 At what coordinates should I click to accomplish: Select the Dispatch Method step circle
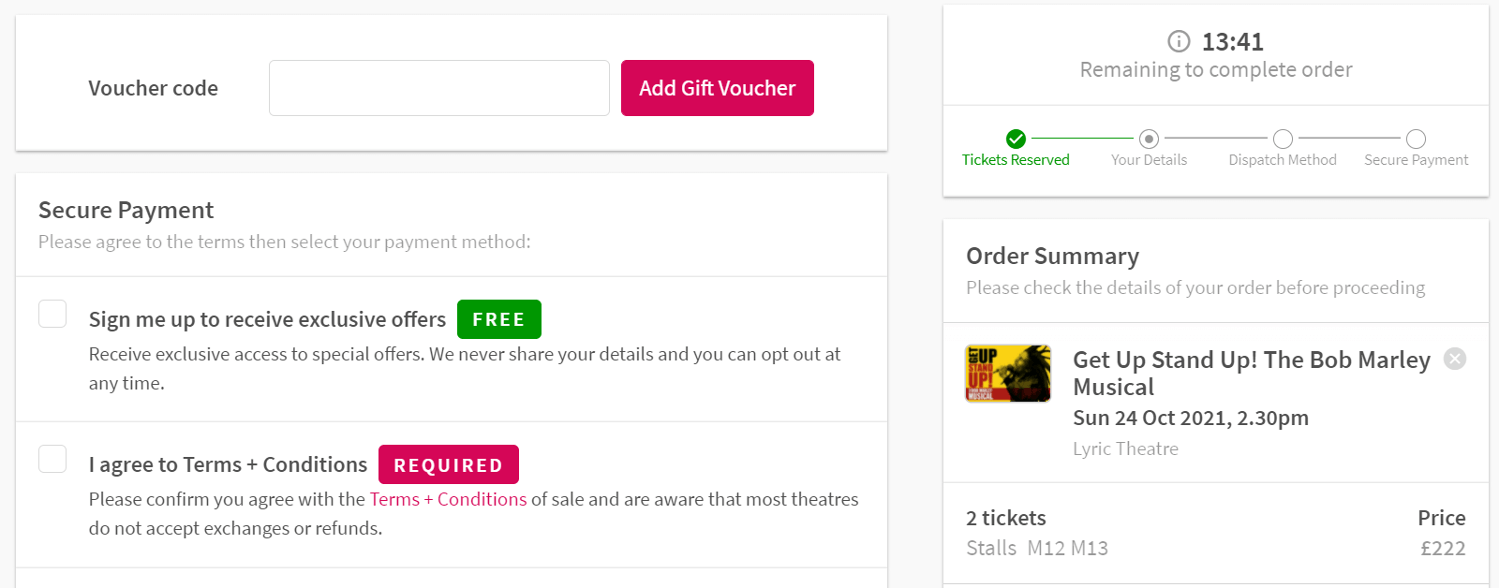click(x=1283, y=139)
